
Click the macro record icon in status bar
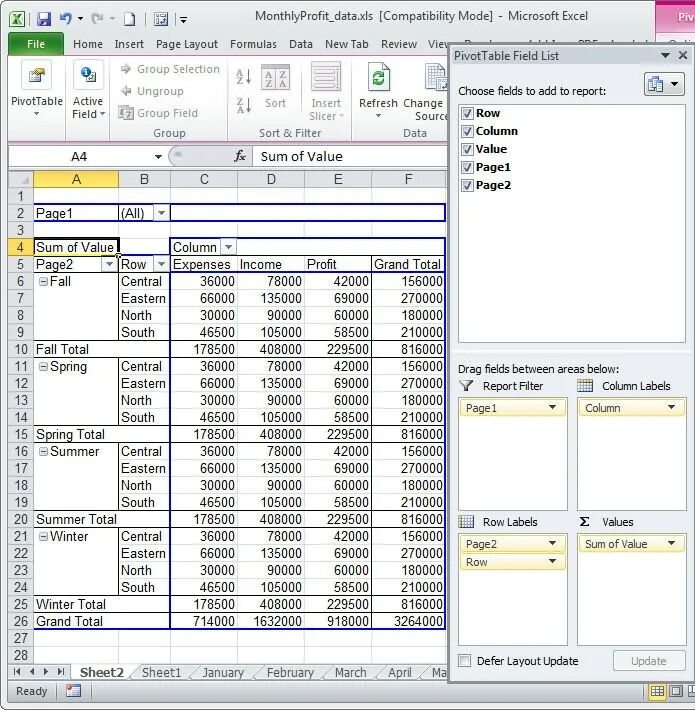pos(73,691)
